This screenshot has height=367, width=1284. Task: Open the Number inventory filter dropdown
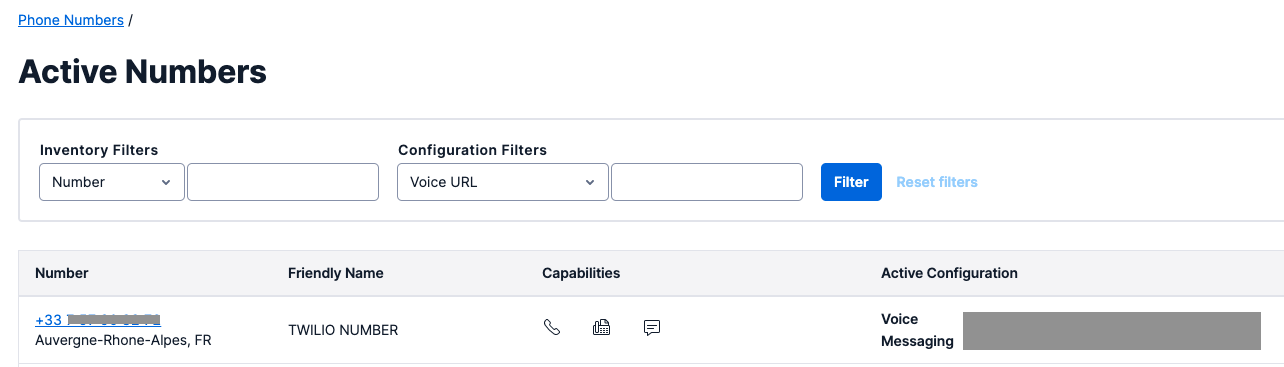coord(112,182)
